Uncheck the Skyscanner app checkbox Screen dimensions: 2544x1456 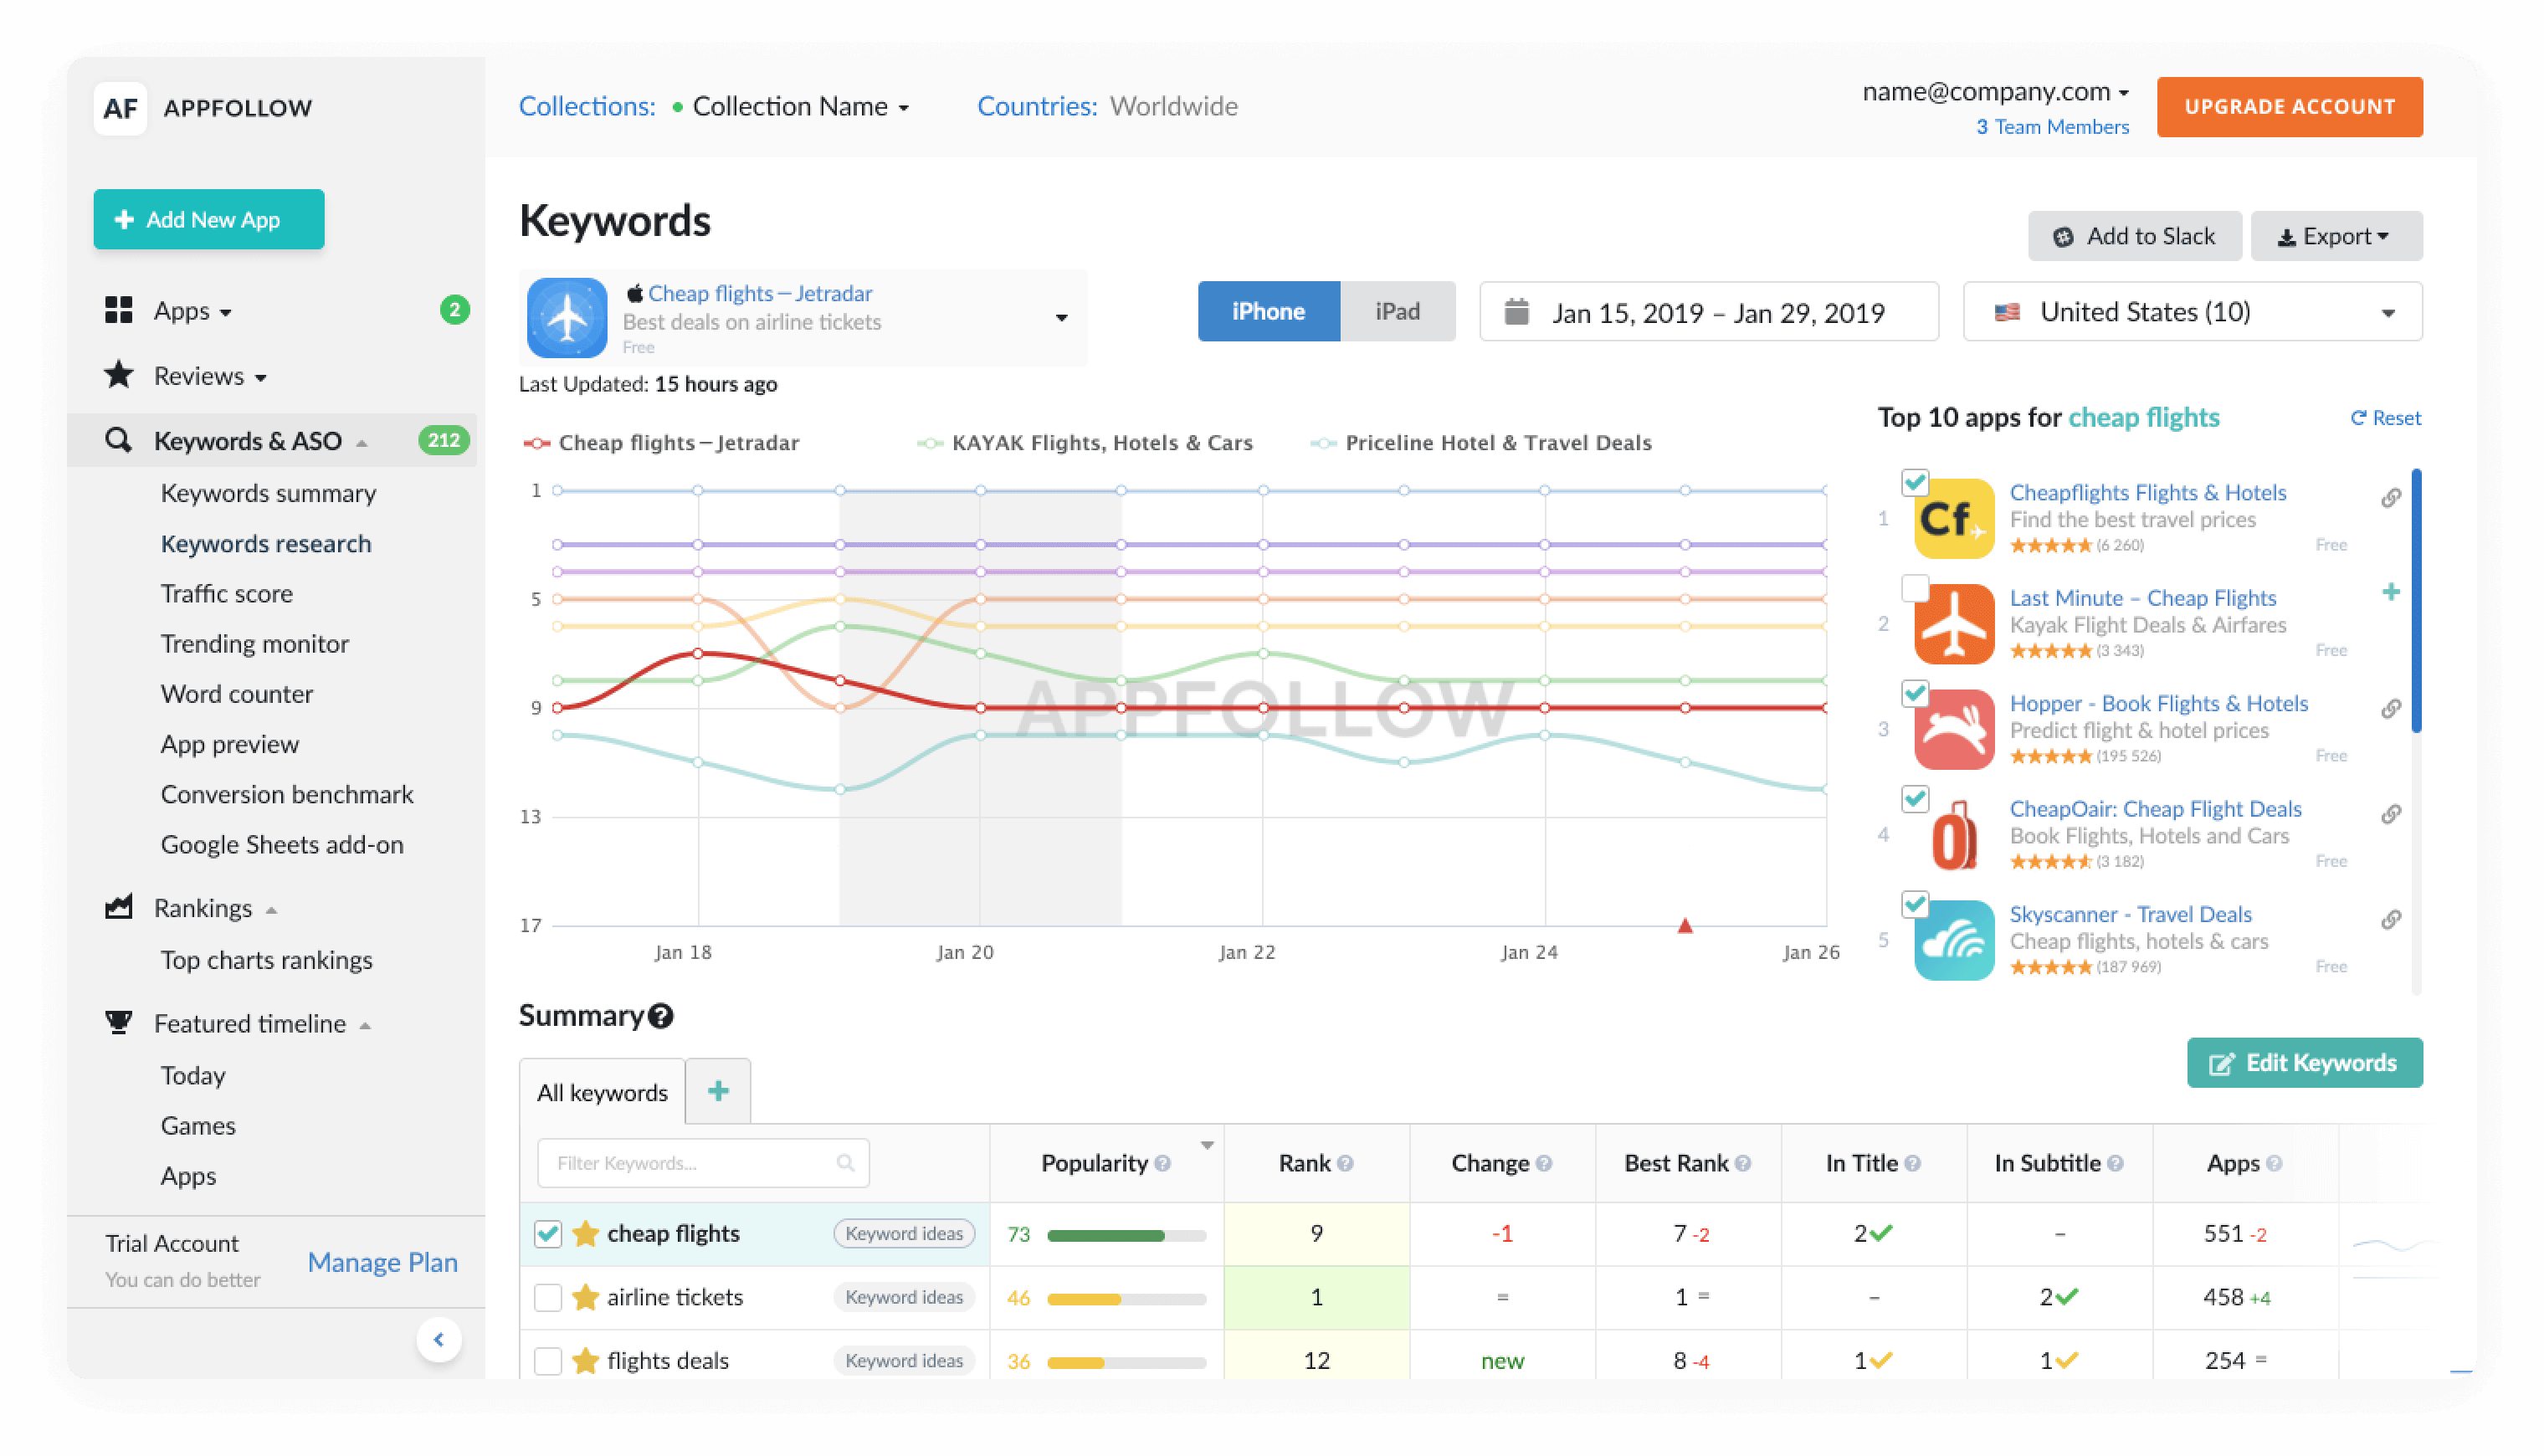(x=1915, y=904)
